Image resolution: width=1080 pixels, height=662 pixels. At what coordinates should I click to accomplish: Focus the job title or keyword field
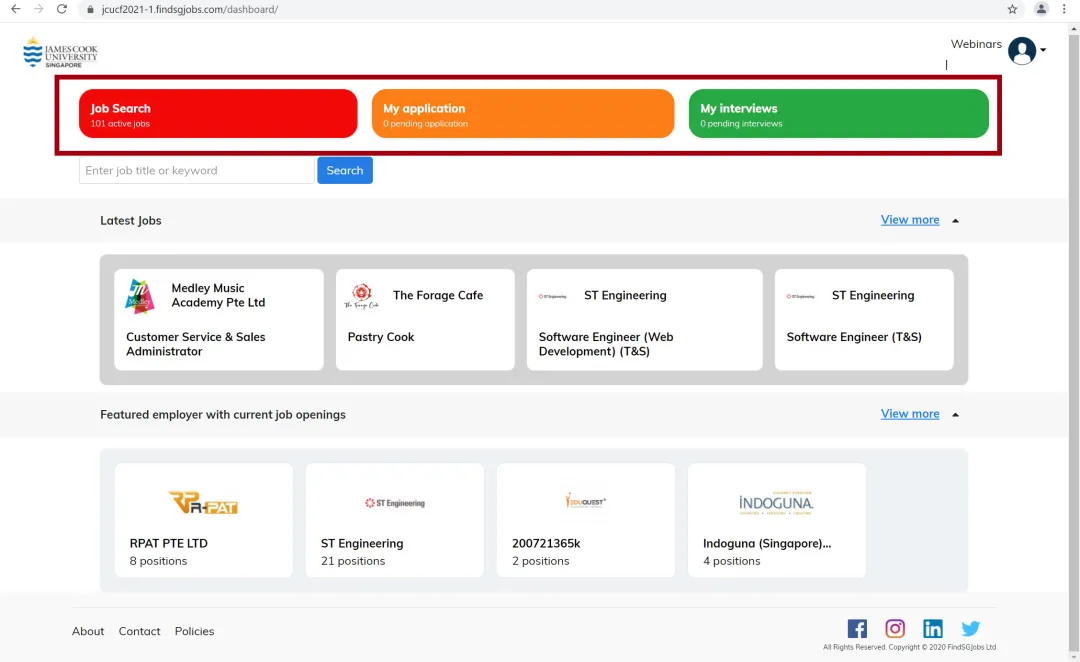click(x=196, y=170)
